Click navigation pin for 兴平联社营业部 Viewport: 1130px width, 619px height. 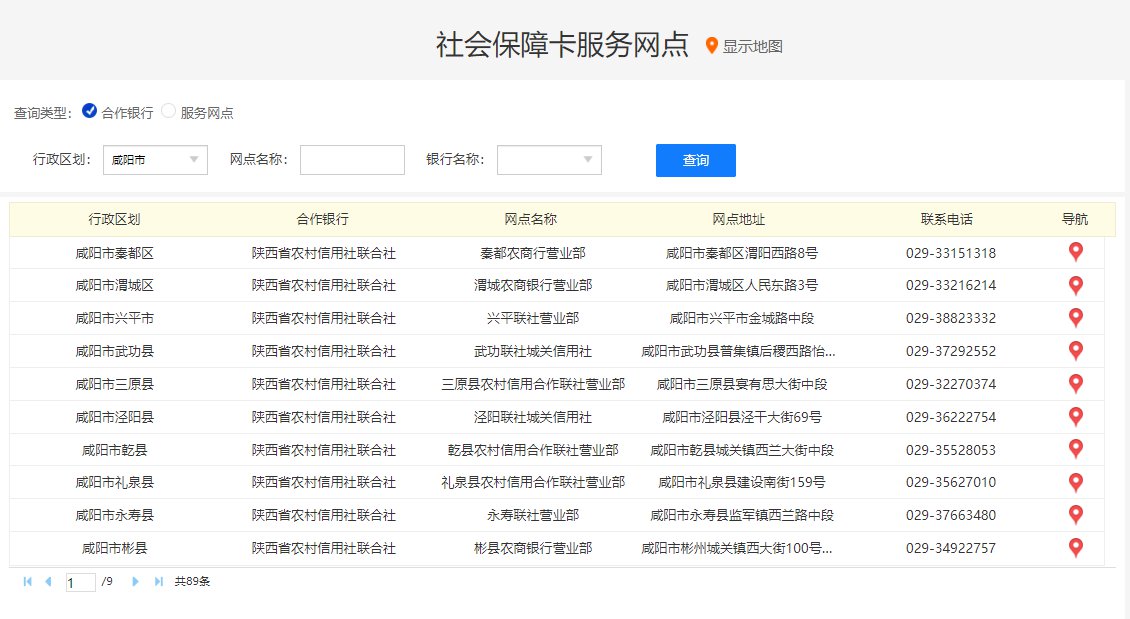pos(1076,318)
